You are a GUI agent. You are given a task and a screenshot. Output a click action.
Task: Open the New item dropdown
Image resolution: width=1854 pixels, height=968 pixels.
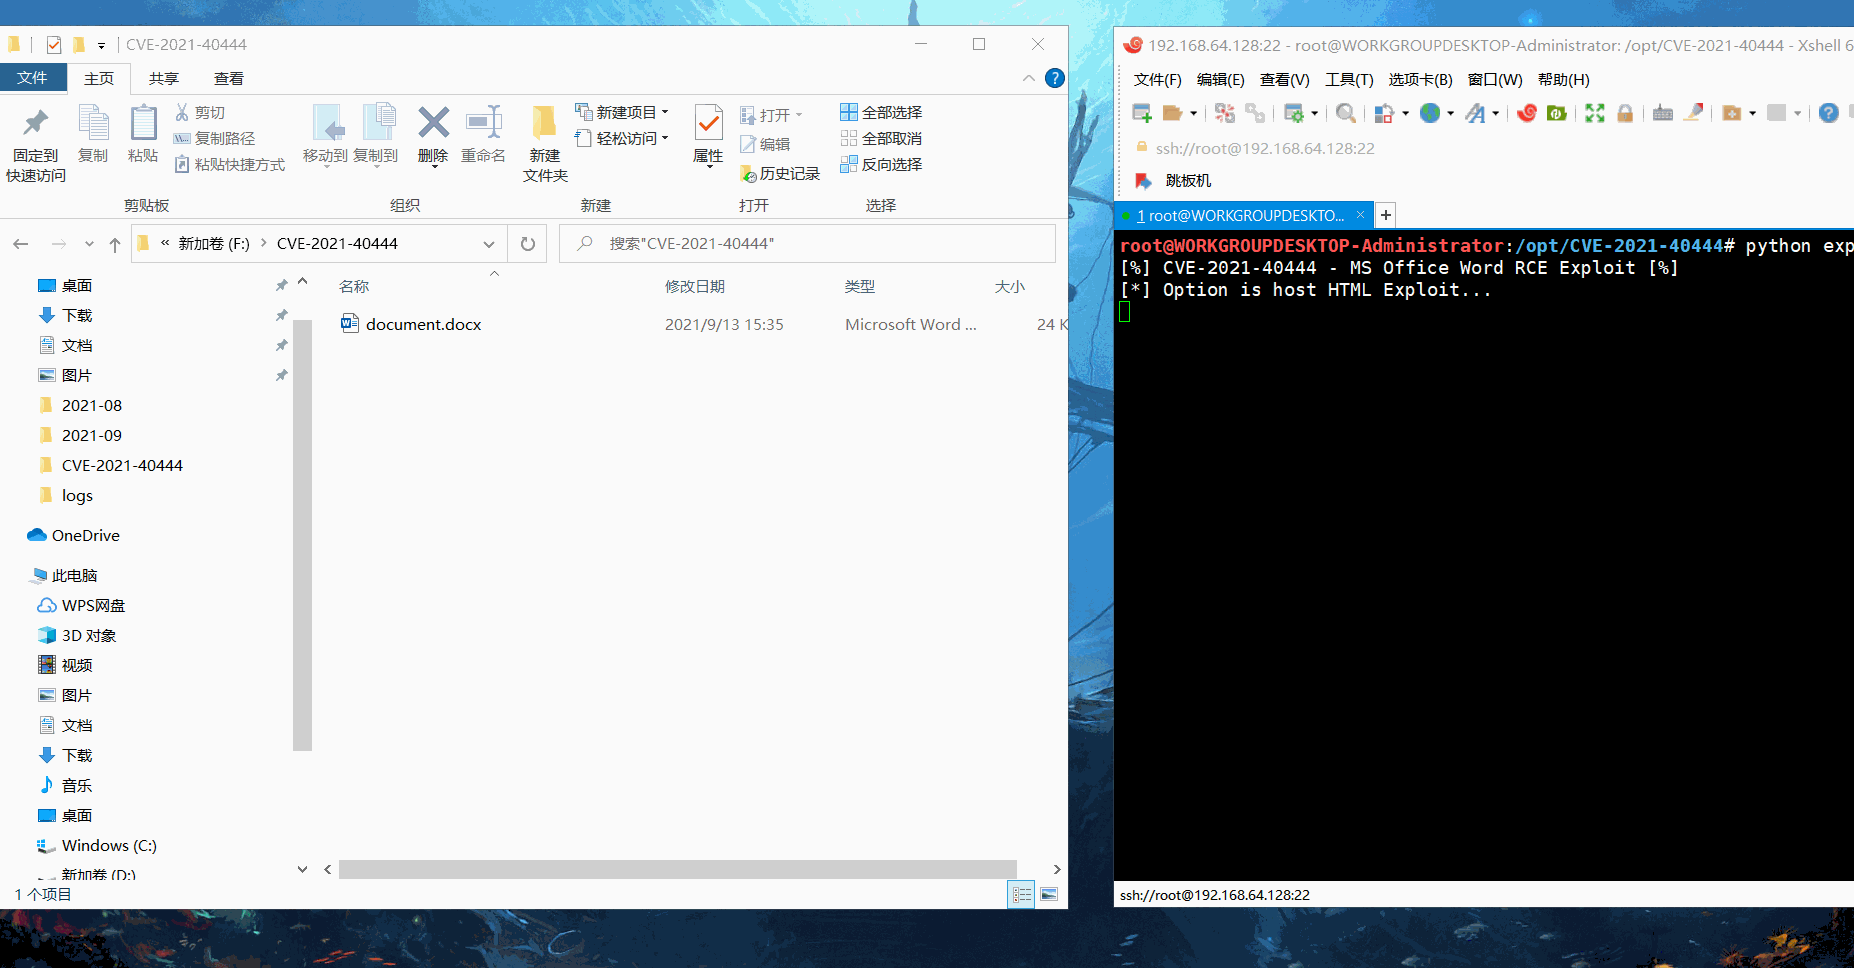point(621,112)
